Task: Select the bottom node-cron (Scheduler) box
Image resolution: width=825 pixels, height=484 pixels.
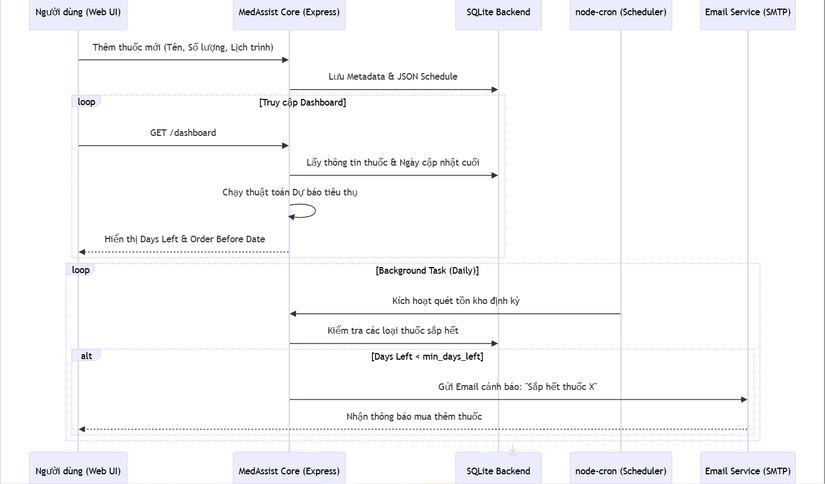Action: tap(621, 468)
